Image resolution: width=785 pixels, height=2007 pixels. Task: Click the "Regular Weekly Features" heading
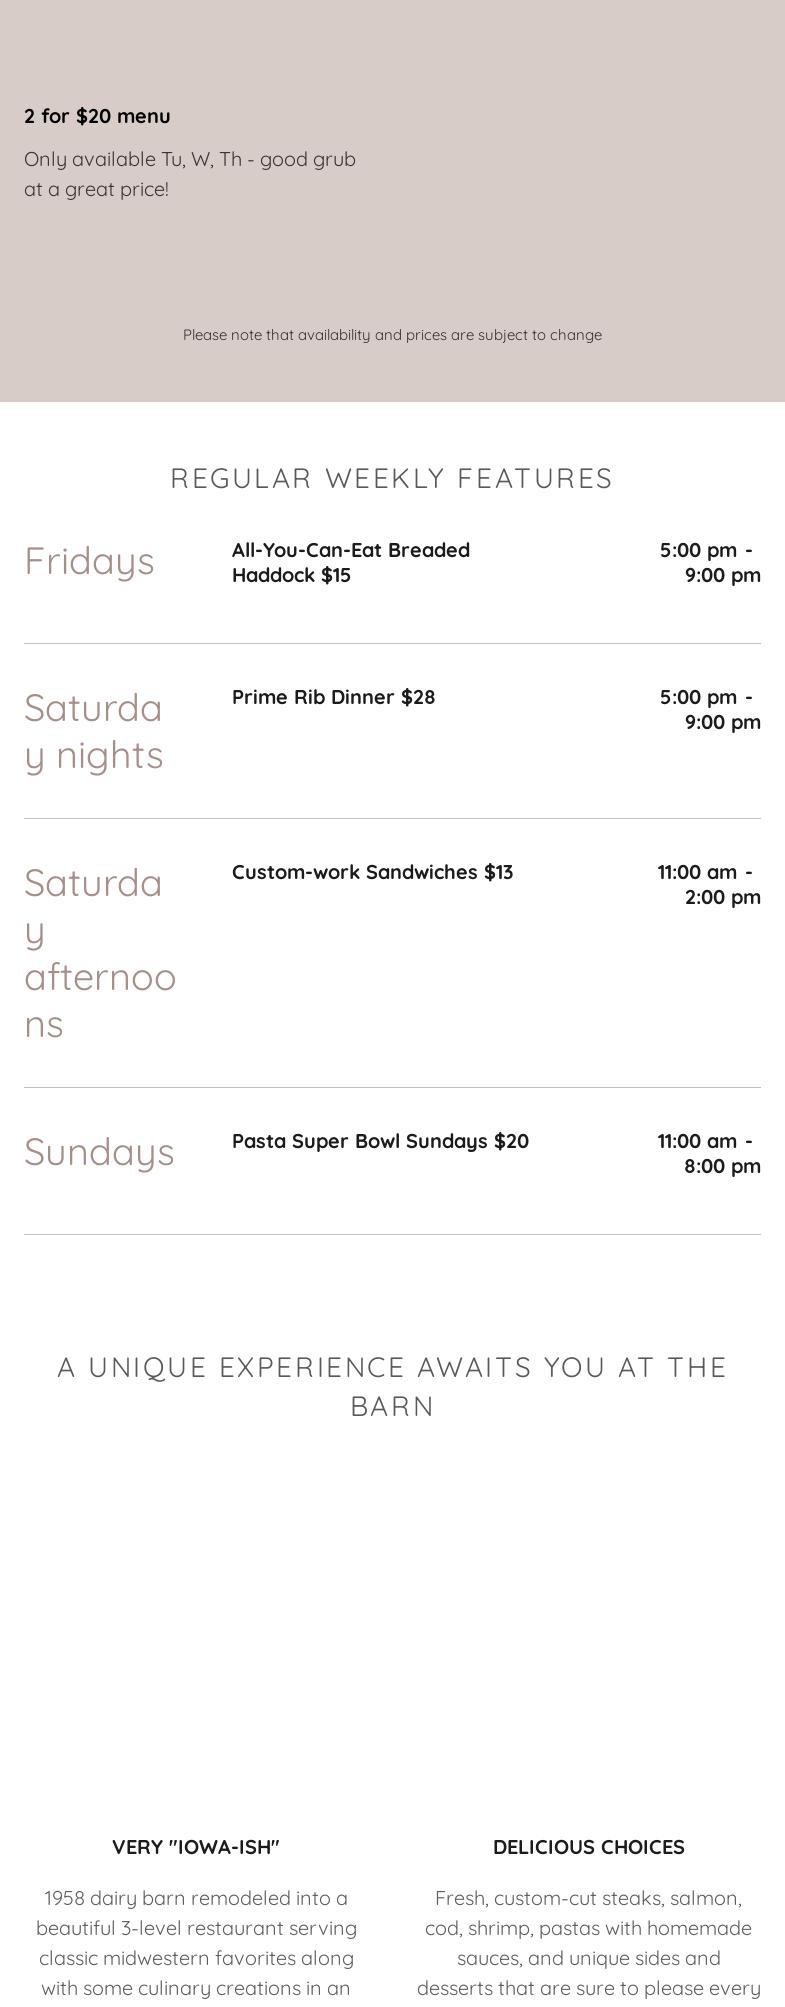pyautogui.click(x=392, y=478)
